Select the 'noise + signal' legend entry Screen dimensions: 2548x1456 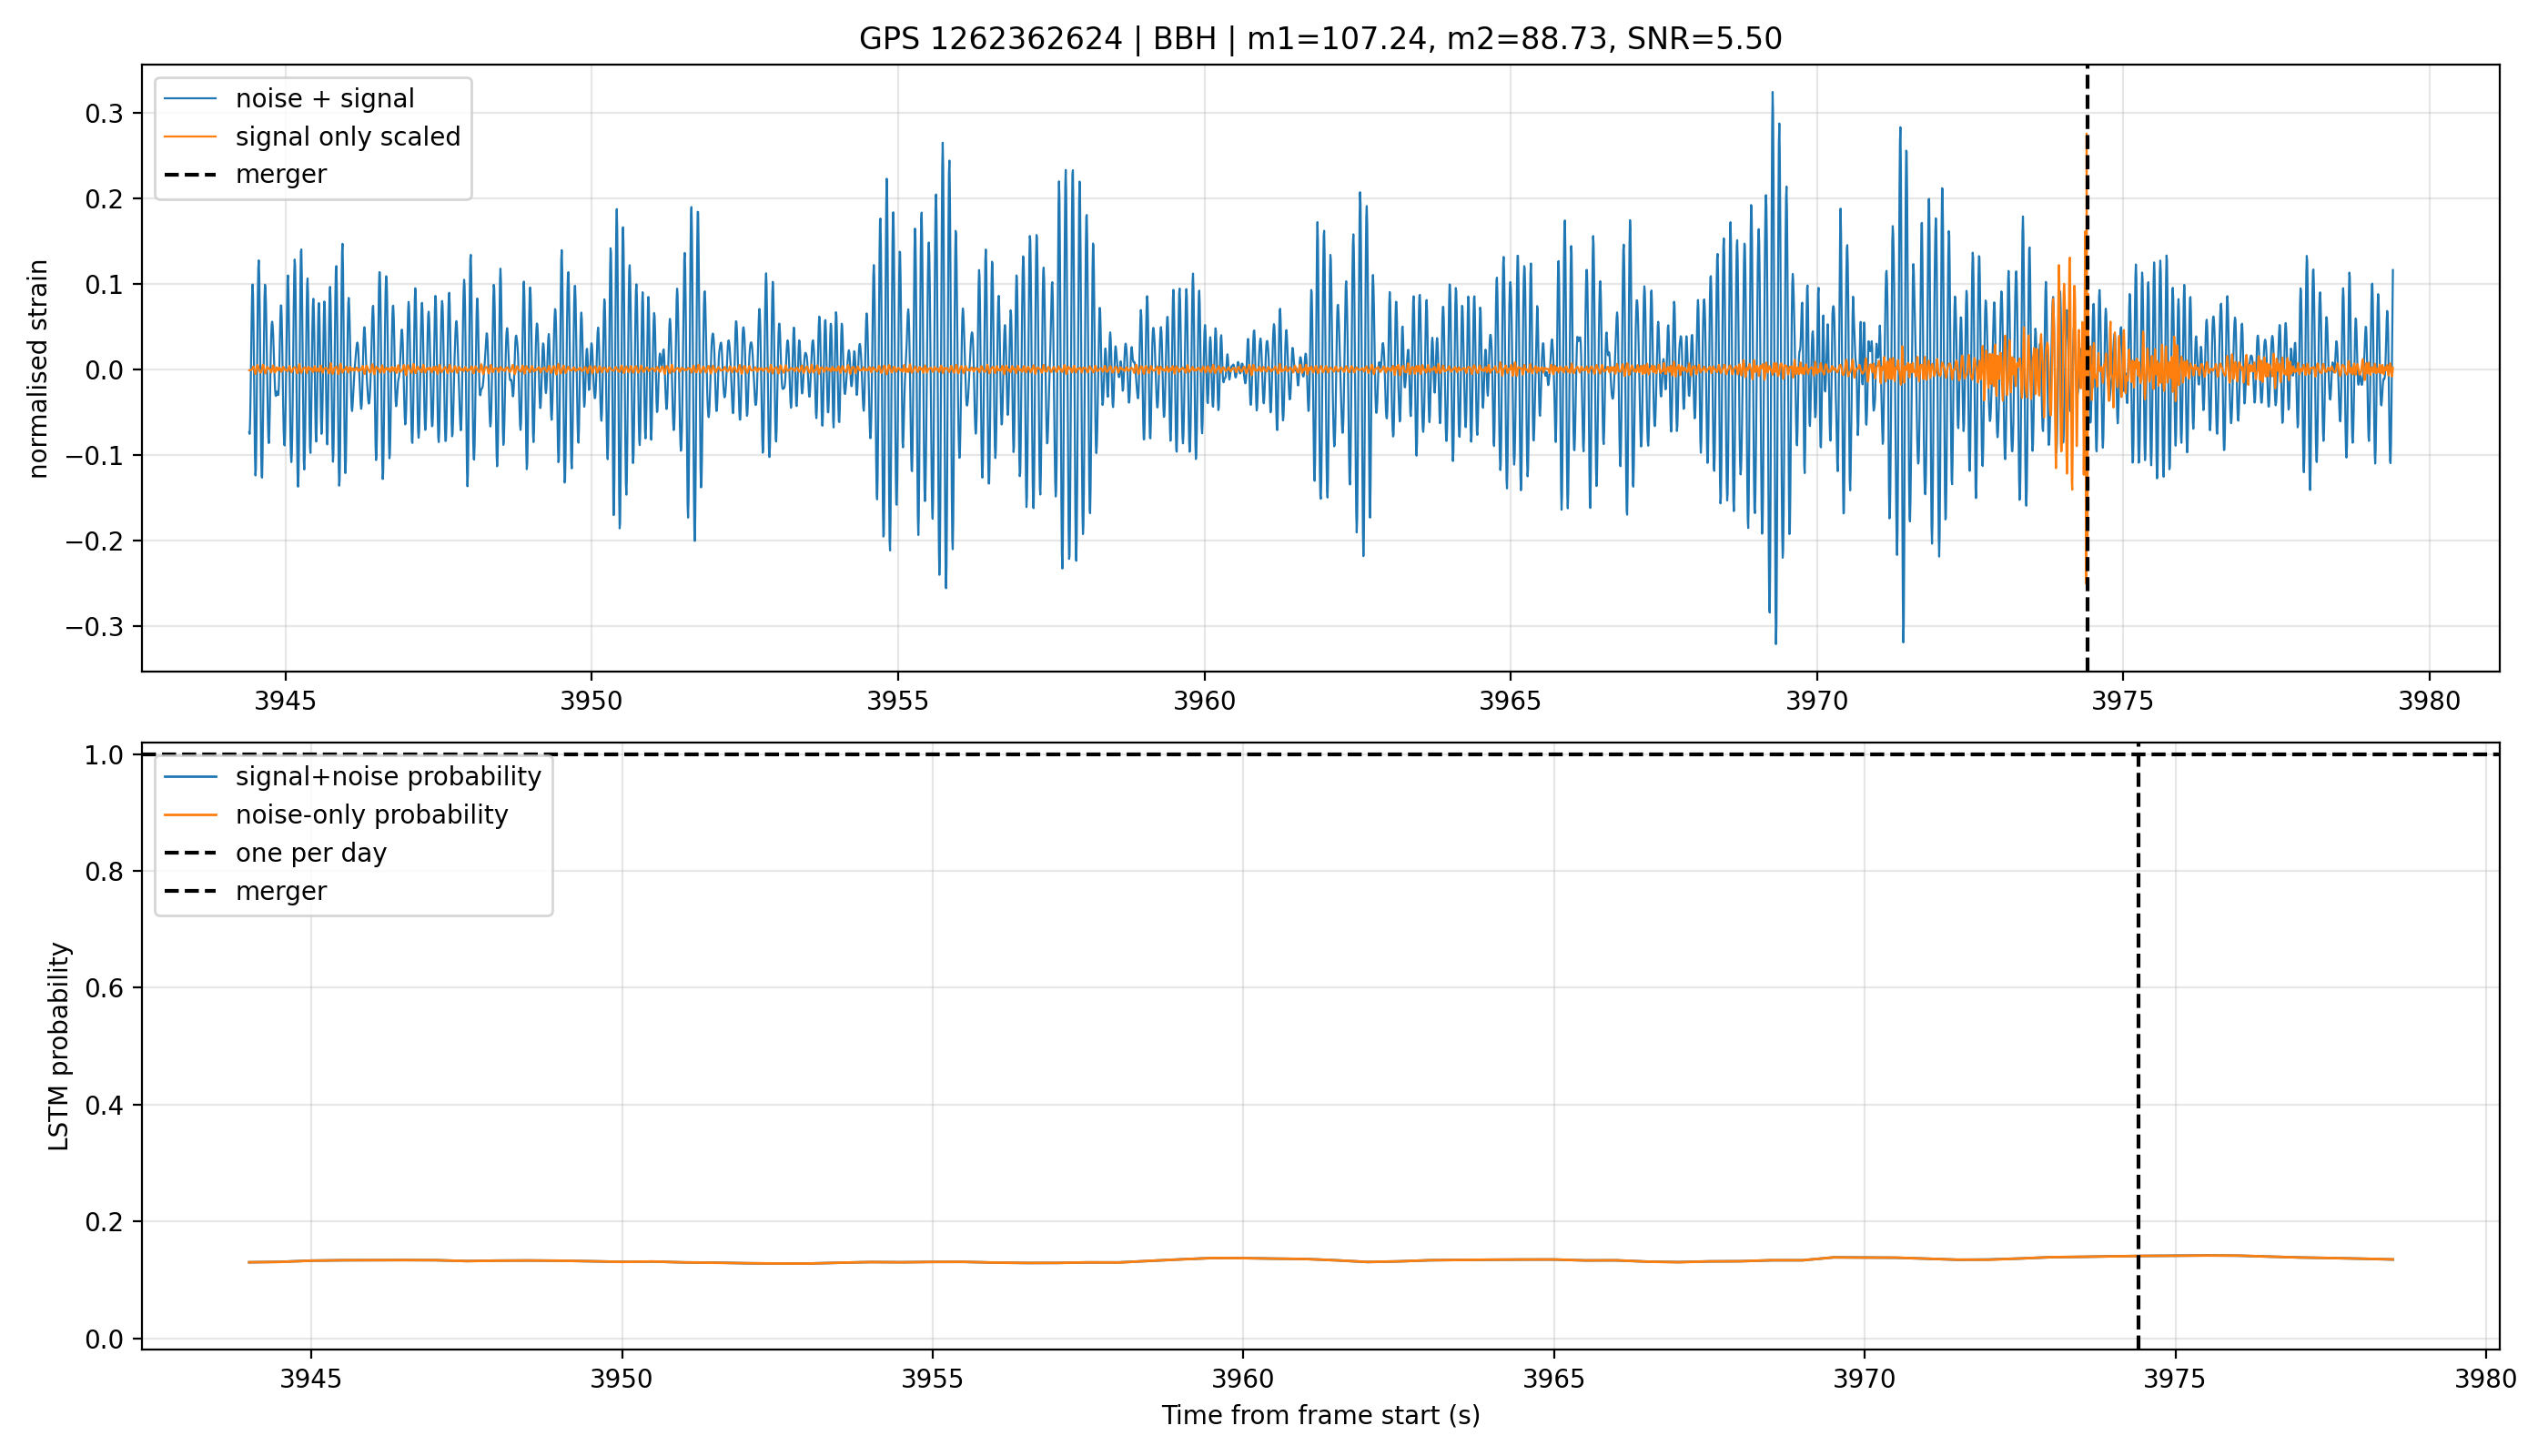(x=324, y=99)
